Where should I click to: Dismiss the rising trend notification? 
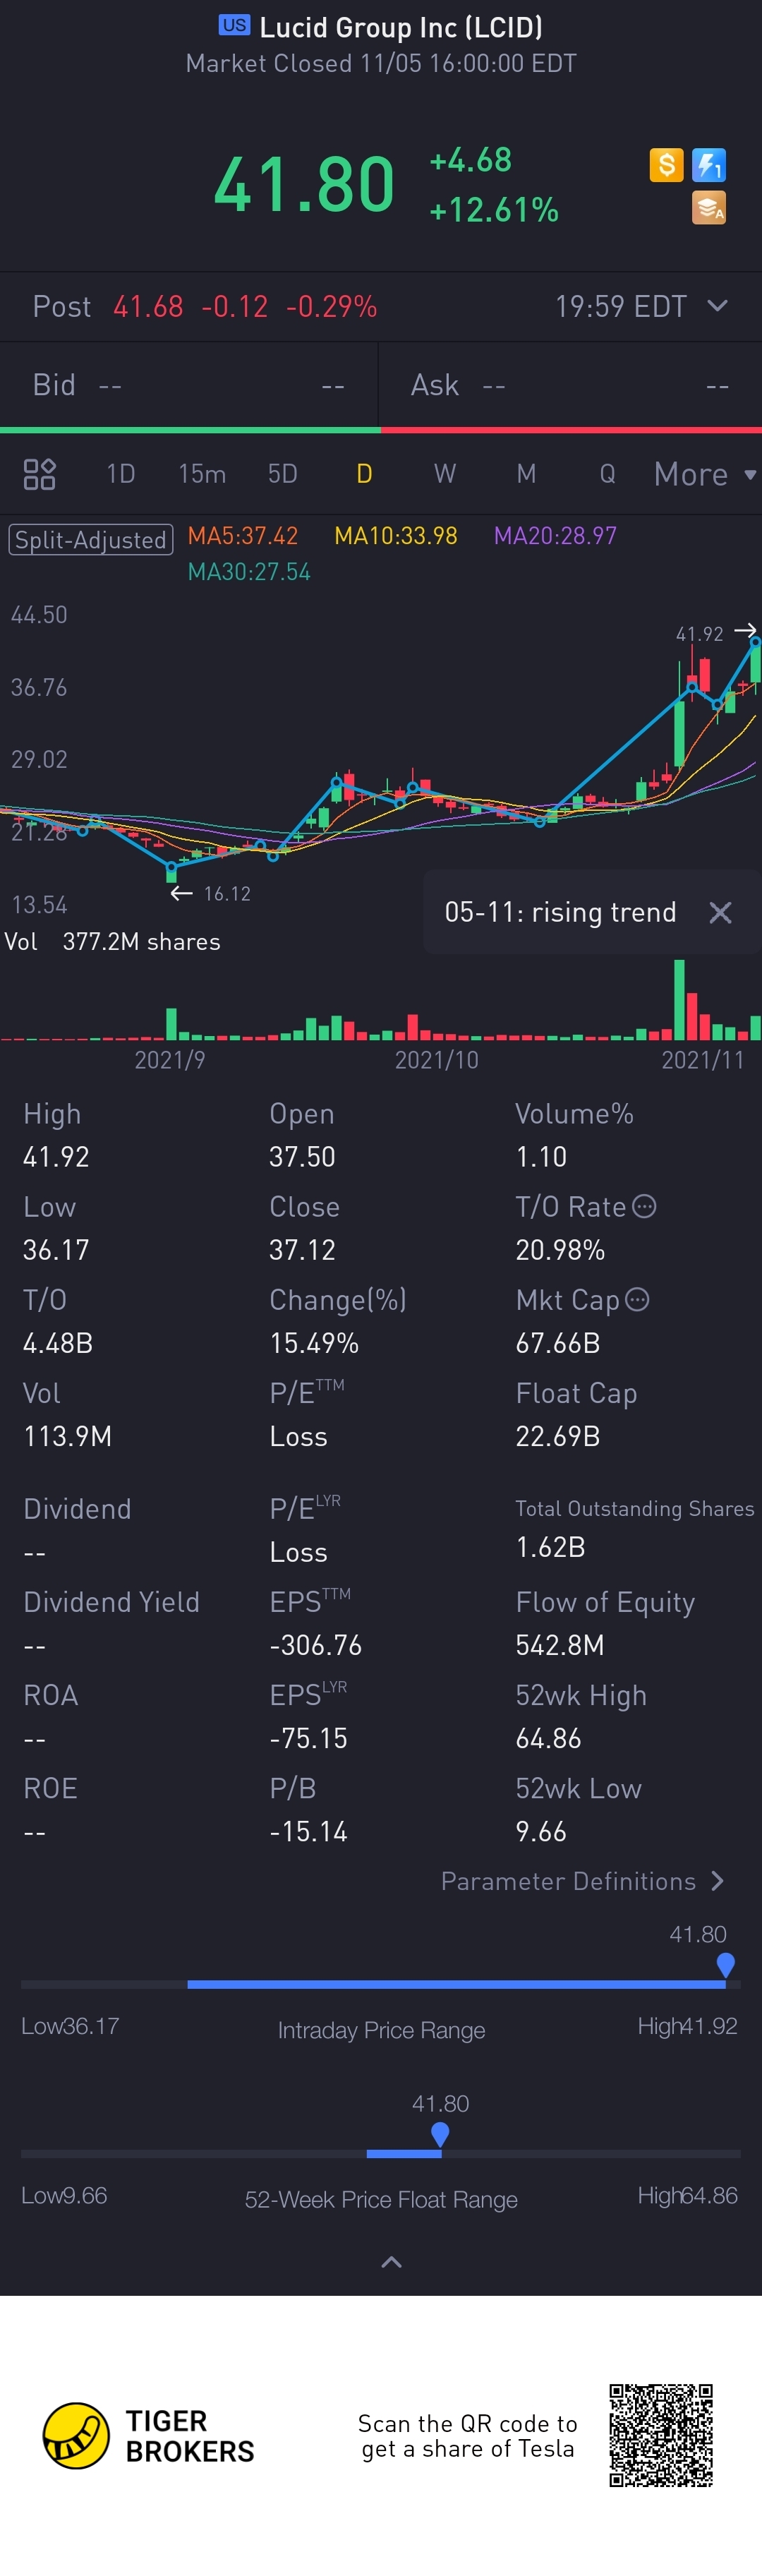click(x=720, y=912)
